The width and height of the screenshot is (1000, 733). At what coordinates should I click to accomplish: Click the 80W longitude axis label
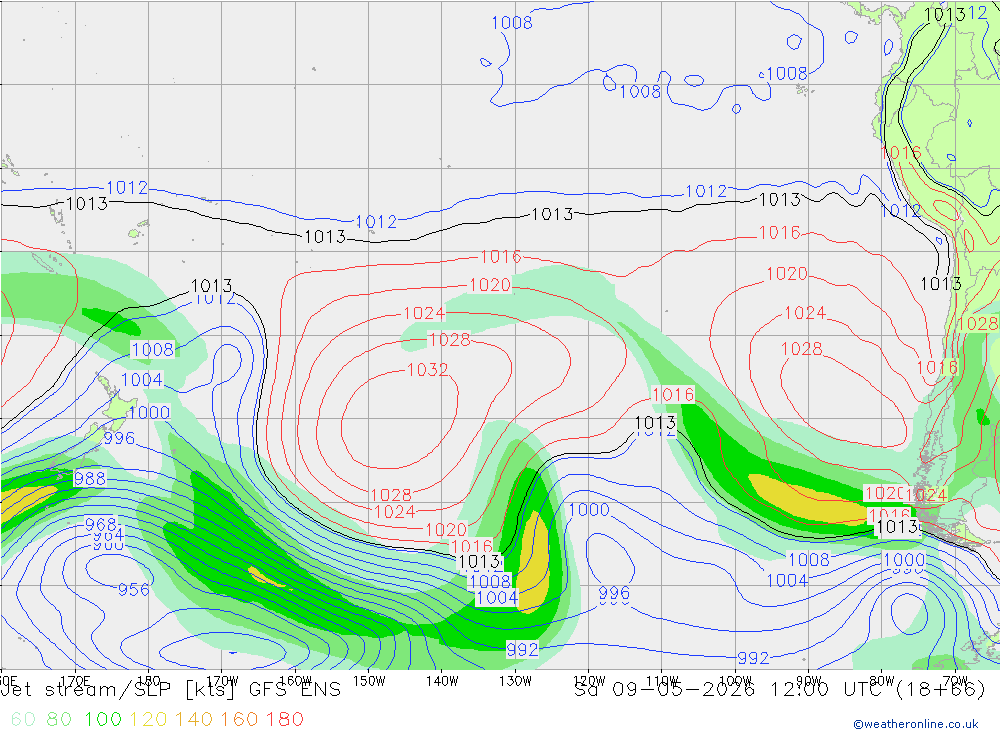coord(882,681)
